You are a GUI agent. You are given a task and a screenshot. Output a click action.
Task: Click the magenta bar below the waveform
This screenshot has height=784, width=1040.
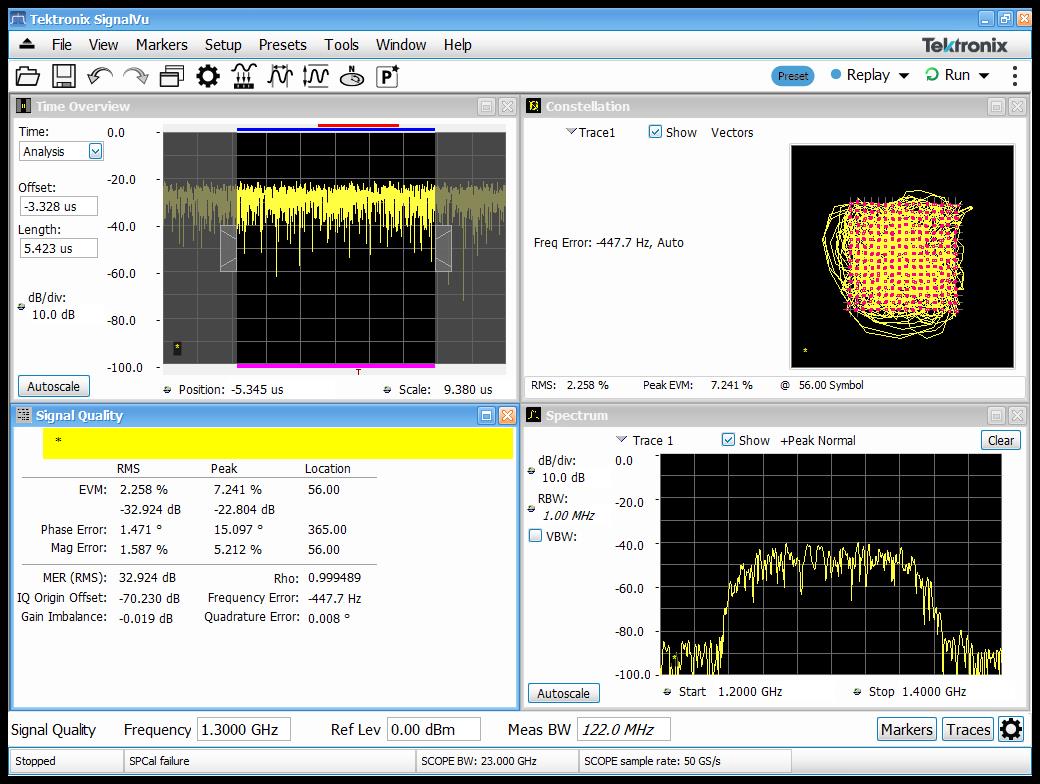336,365
